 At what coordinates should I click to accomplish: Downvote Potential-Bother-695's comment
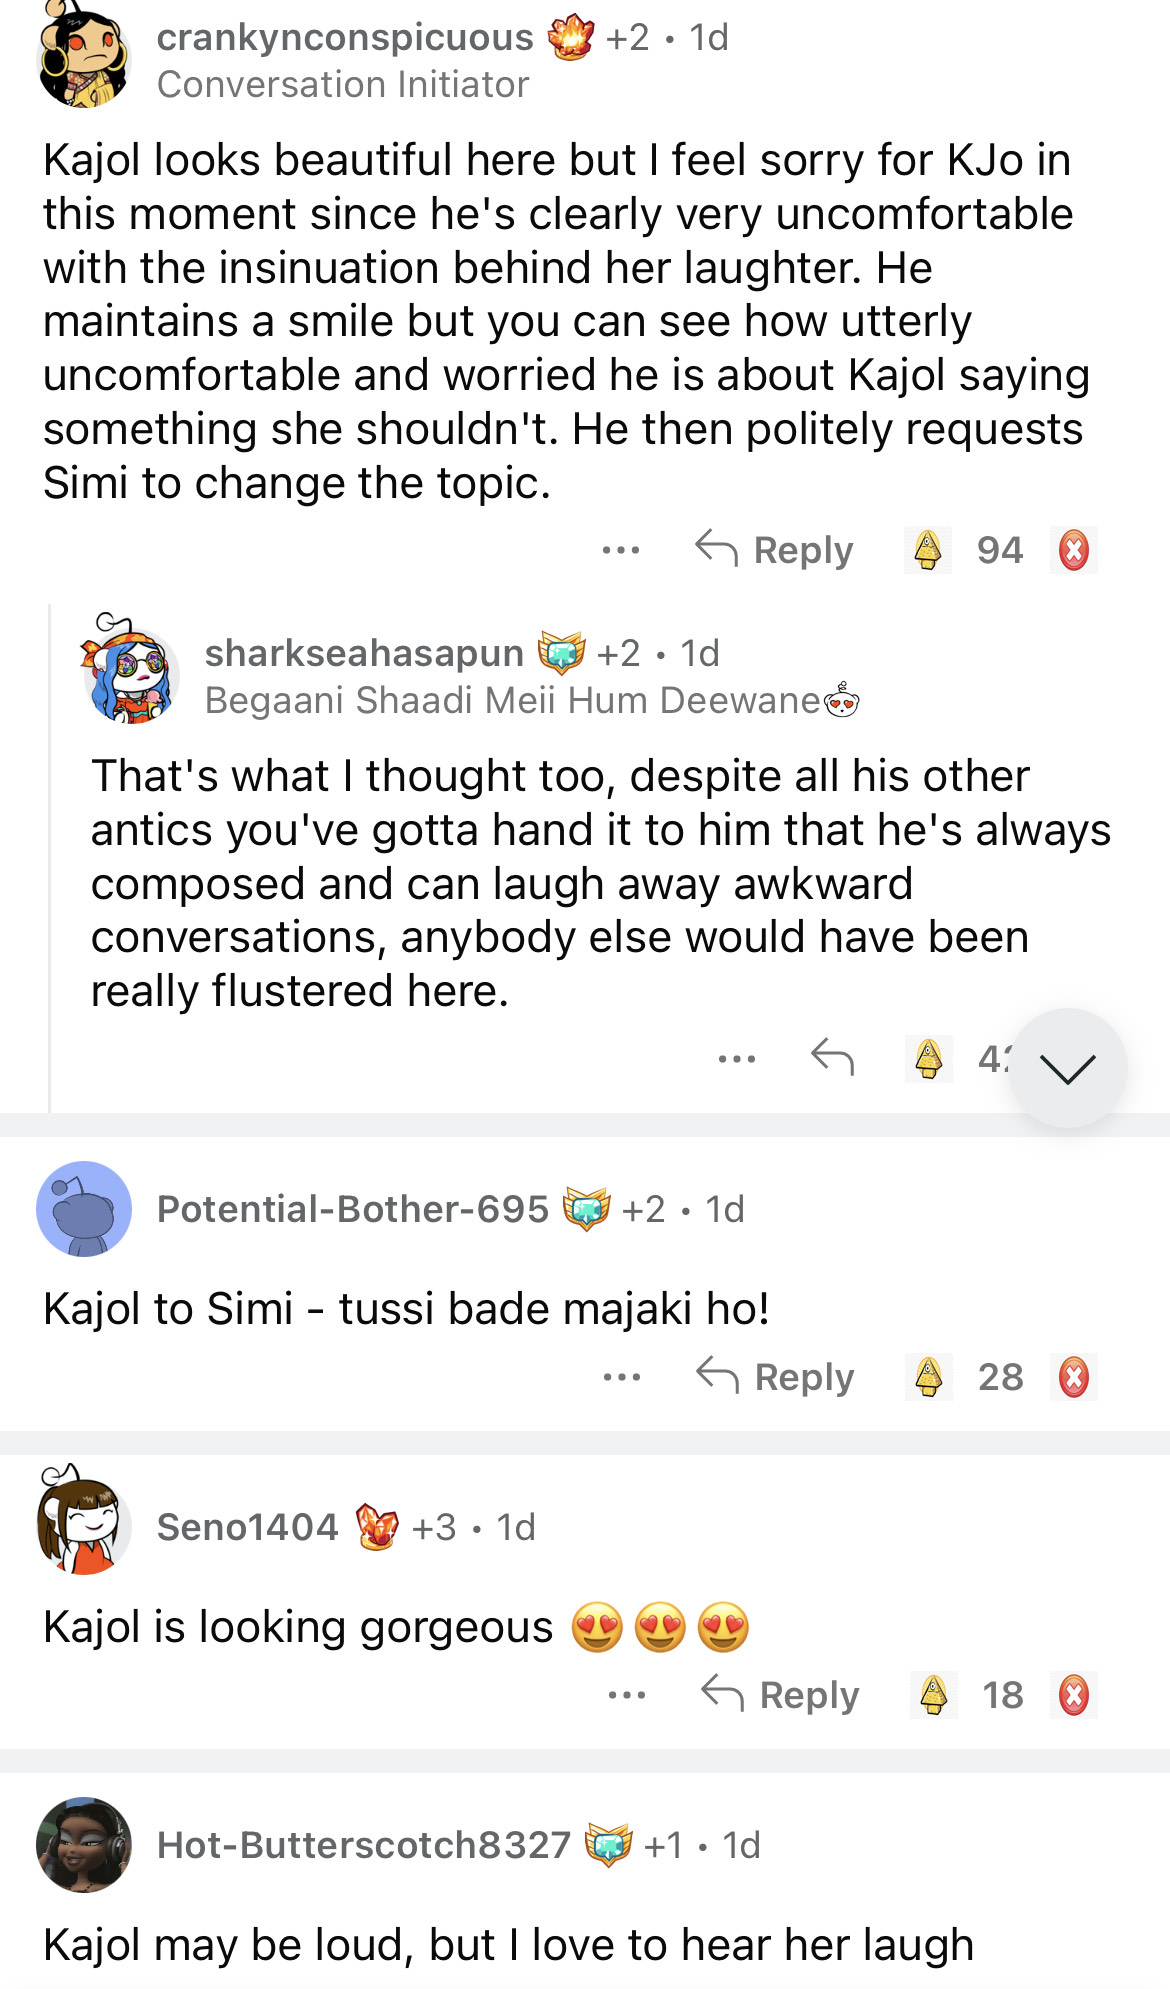pos(1074,1377)
